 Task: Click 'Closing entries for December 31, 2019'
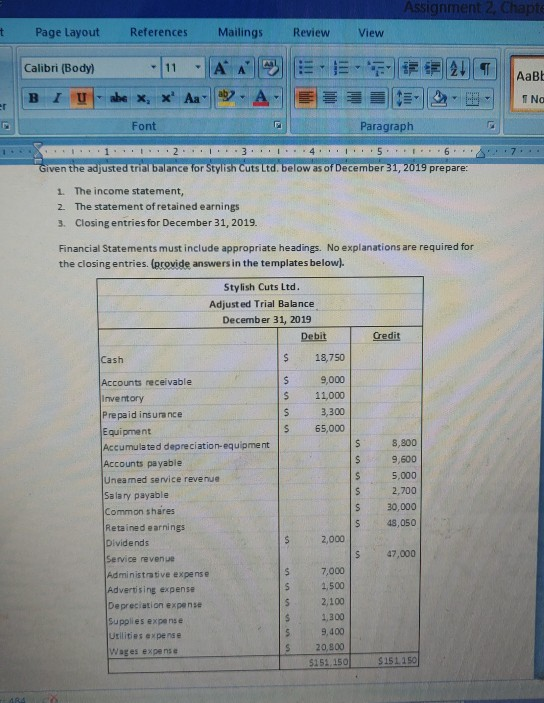166,223
